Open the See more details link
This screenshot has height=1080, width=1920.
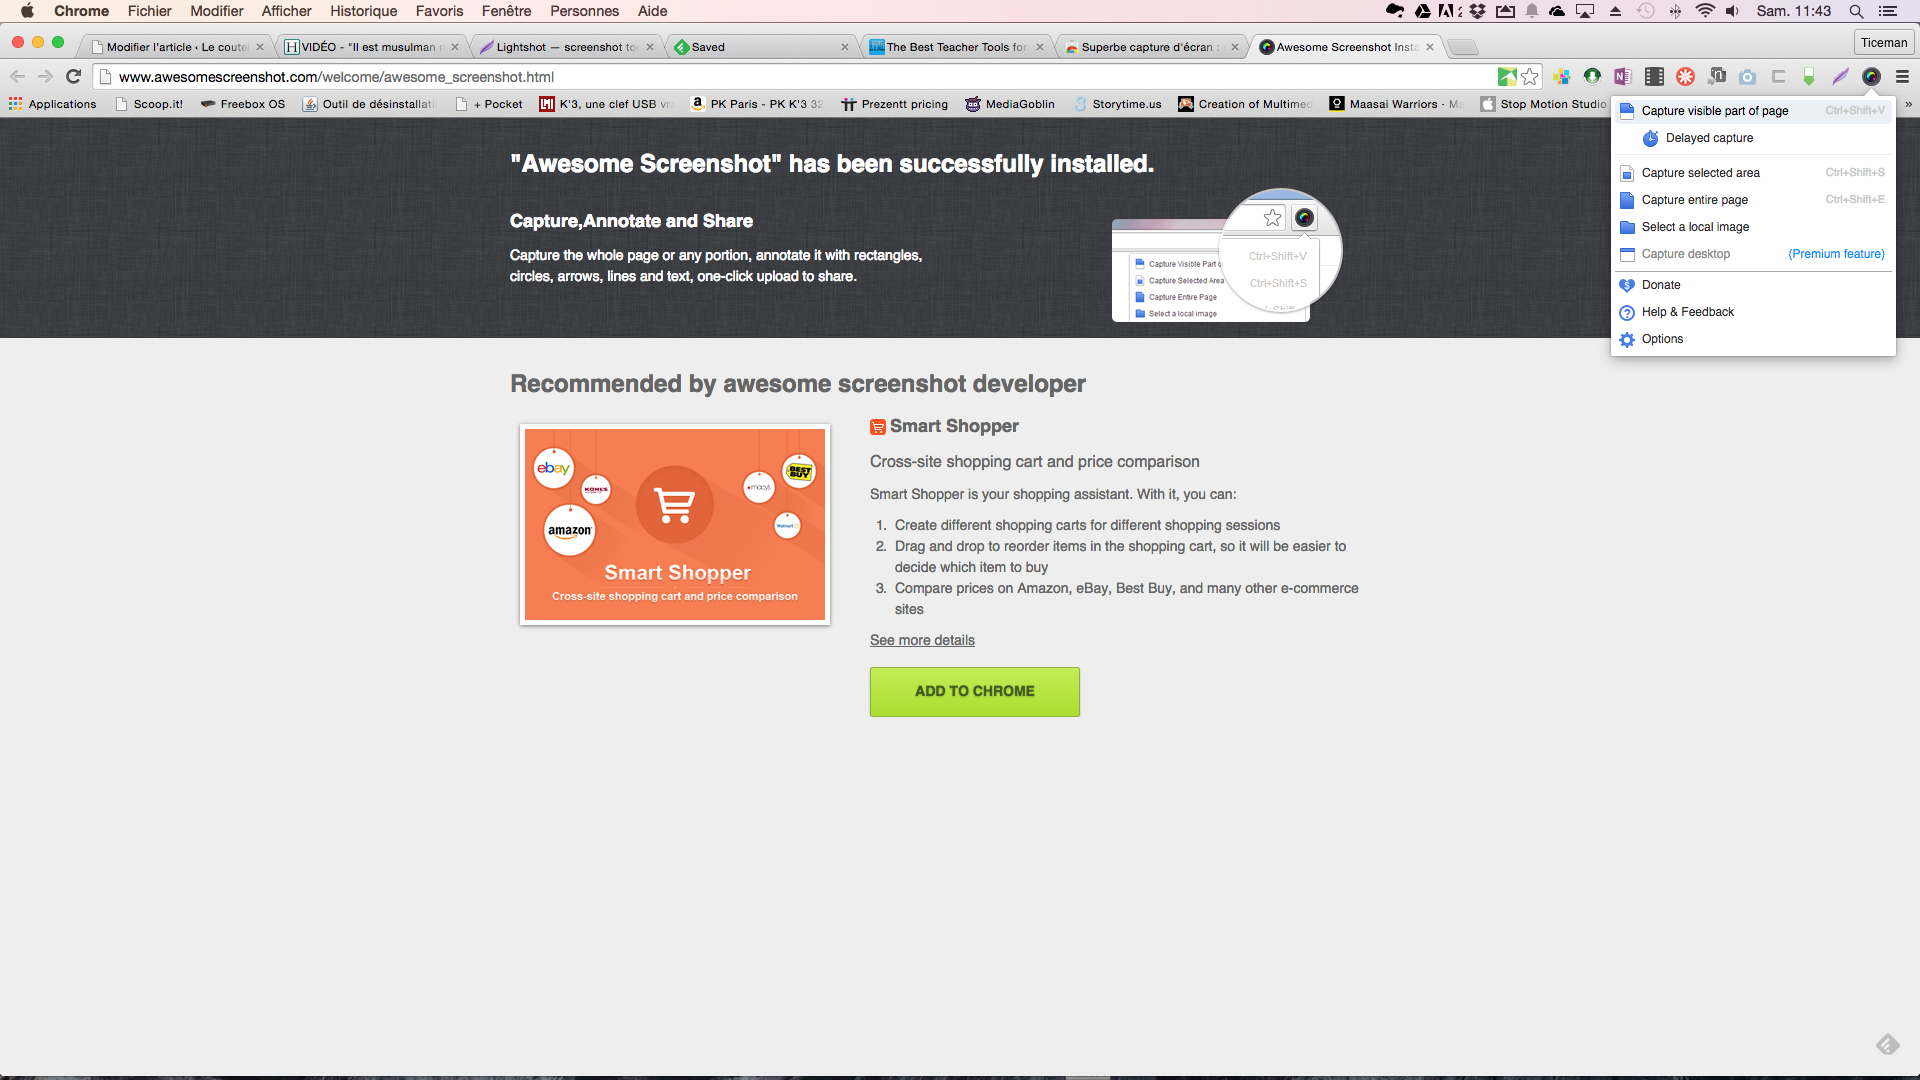click(x=921, y=640)
